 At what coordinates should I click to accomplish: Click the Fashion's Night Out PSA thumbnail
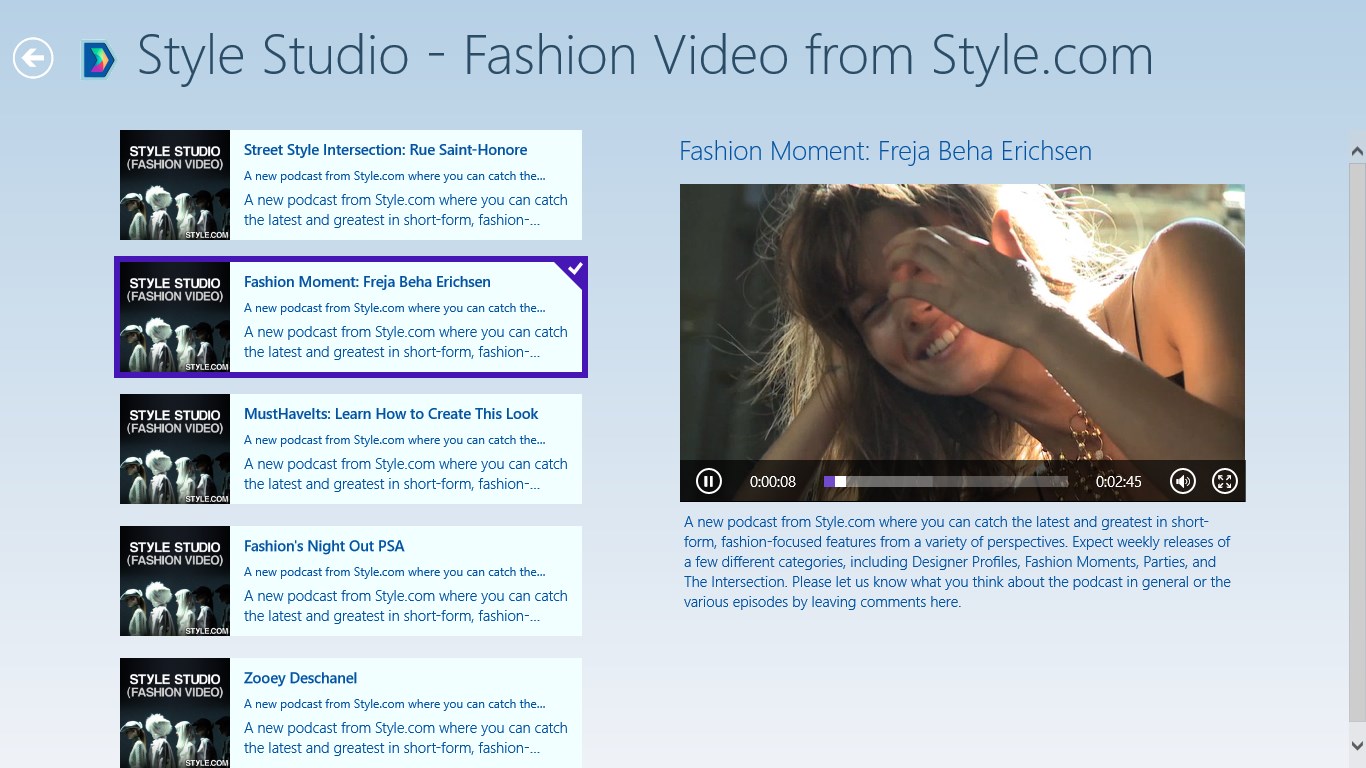tap(175, 581)
